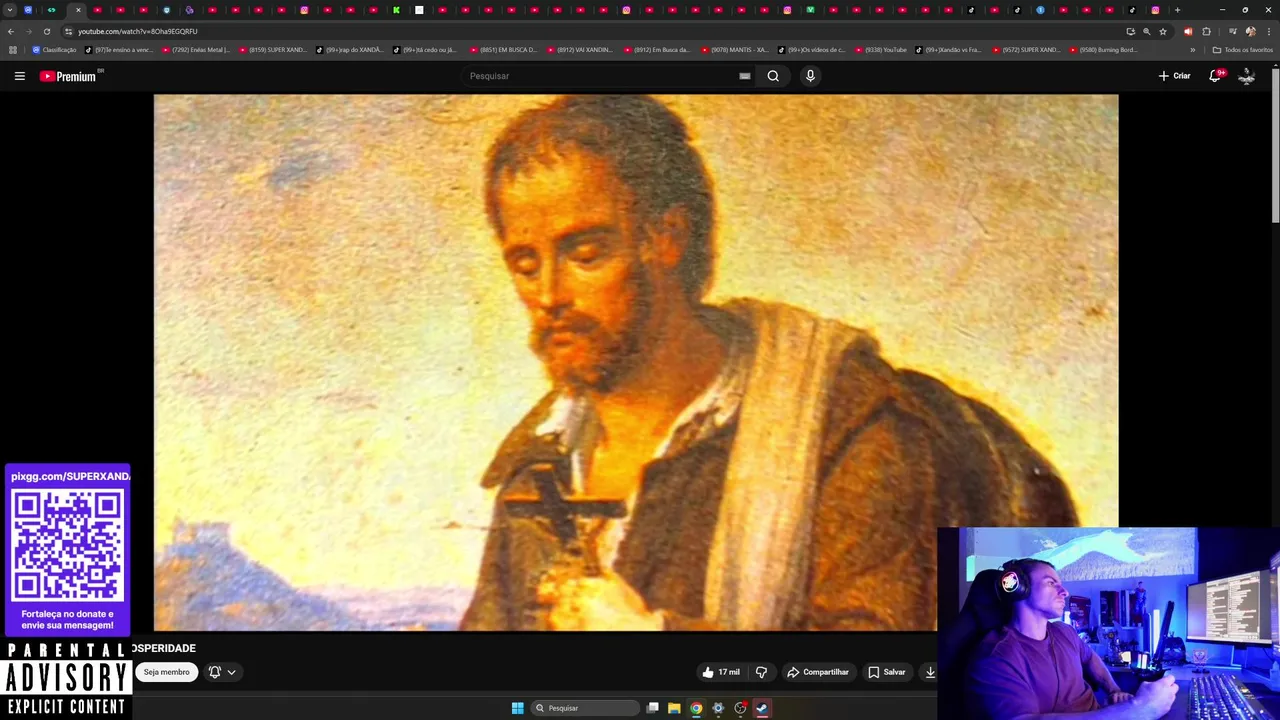
Task: Save video to playlist with Salvar
Action: [887, 672]
